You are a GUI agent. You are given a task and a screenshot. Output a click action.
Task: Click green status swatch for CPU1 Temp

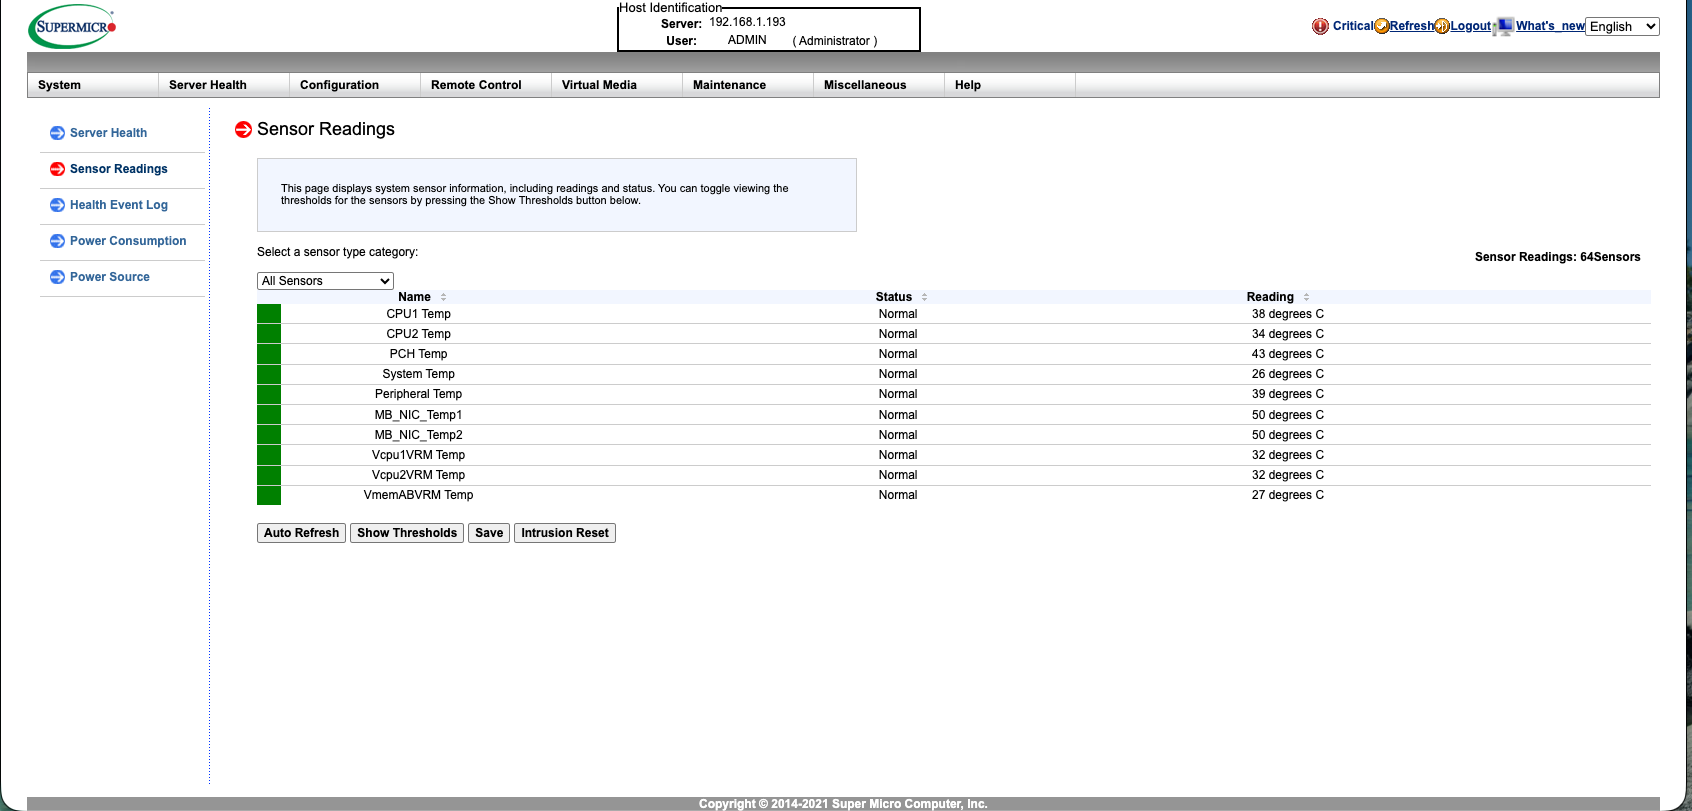269,314
